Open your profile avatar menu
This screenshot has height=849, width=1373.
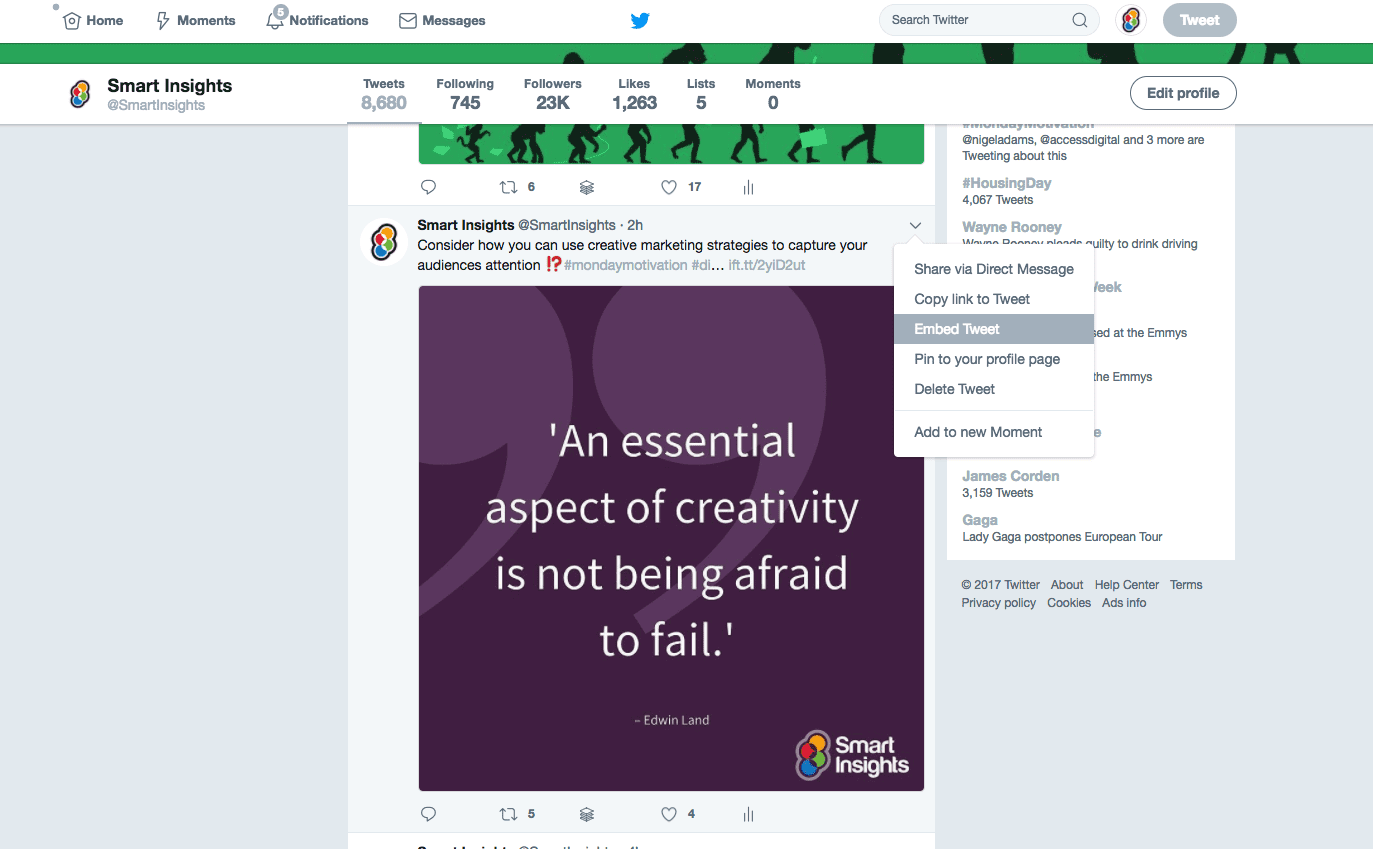coord(1130,19)
